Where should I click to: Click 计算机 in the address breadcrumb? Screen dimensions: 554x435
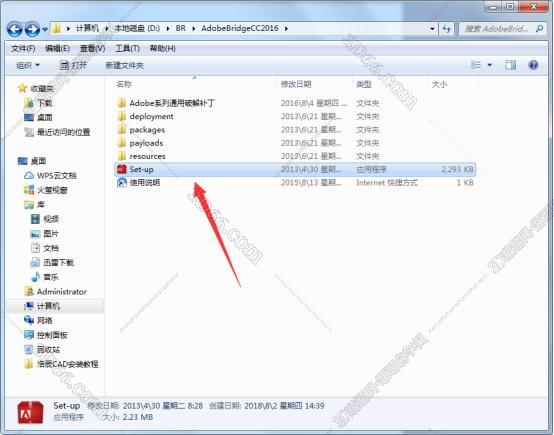[87, 28]
